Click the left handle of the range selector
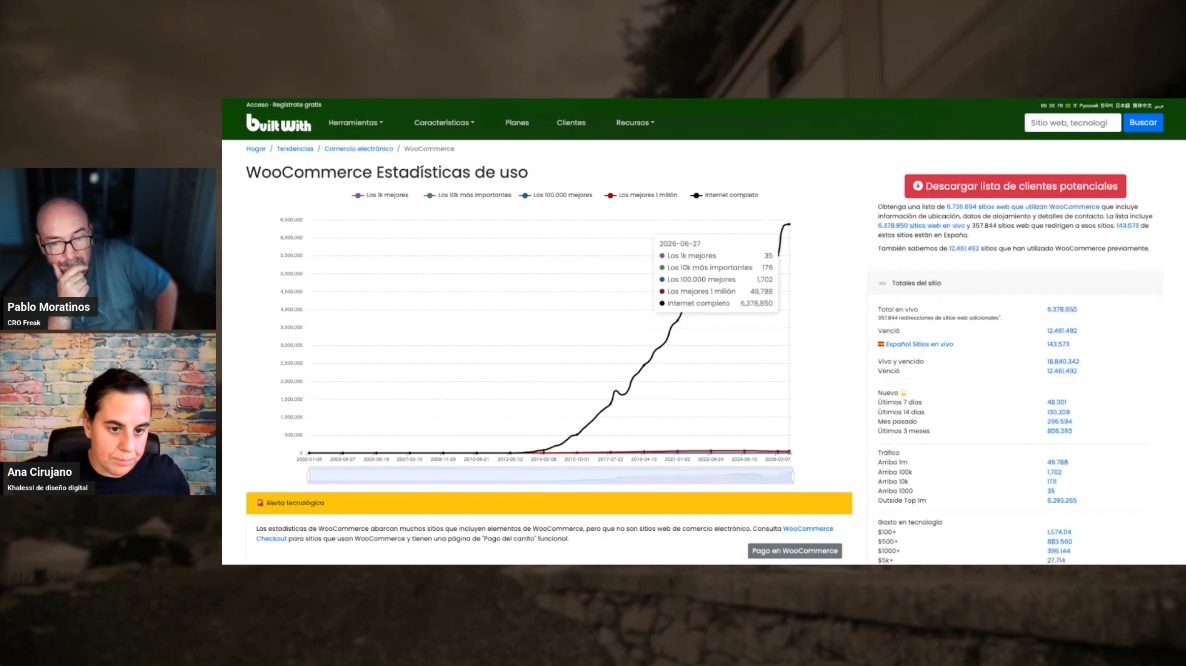The image size is (1186, 666). (x=309, y=475)
